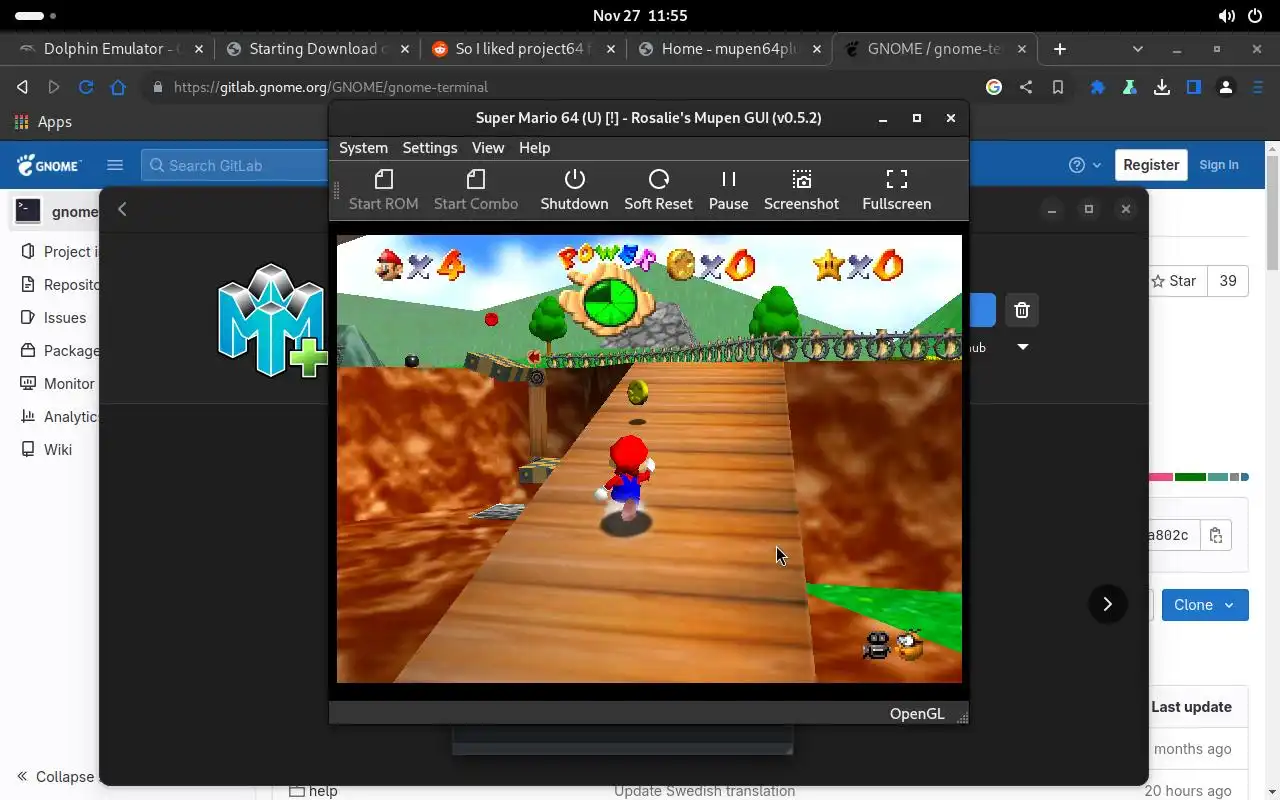Screen dimensions: 1280x800
Task: Open the View menu in Mupen GUI
Action: 488,147
